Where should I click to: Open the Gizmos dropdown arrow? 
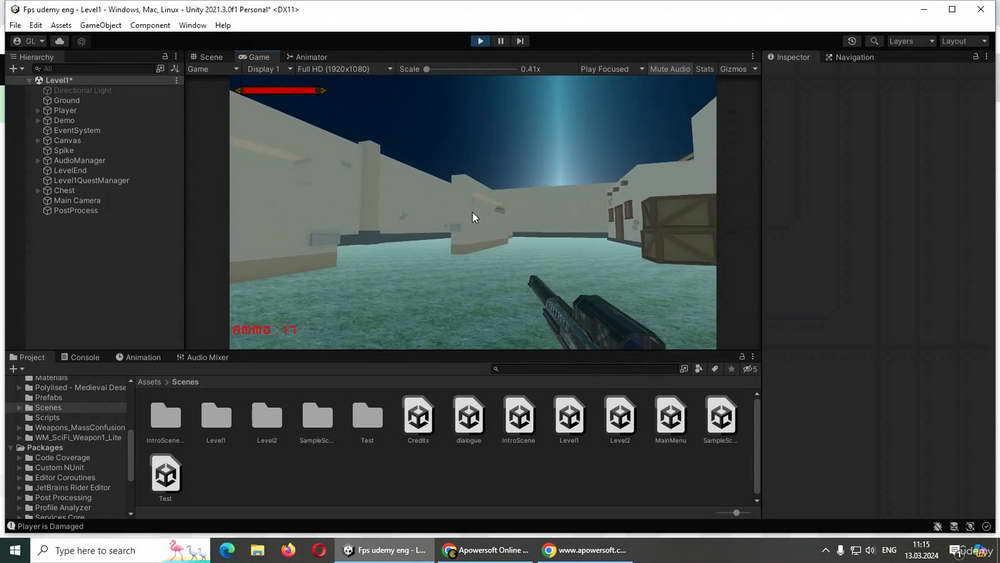(755, 69)
